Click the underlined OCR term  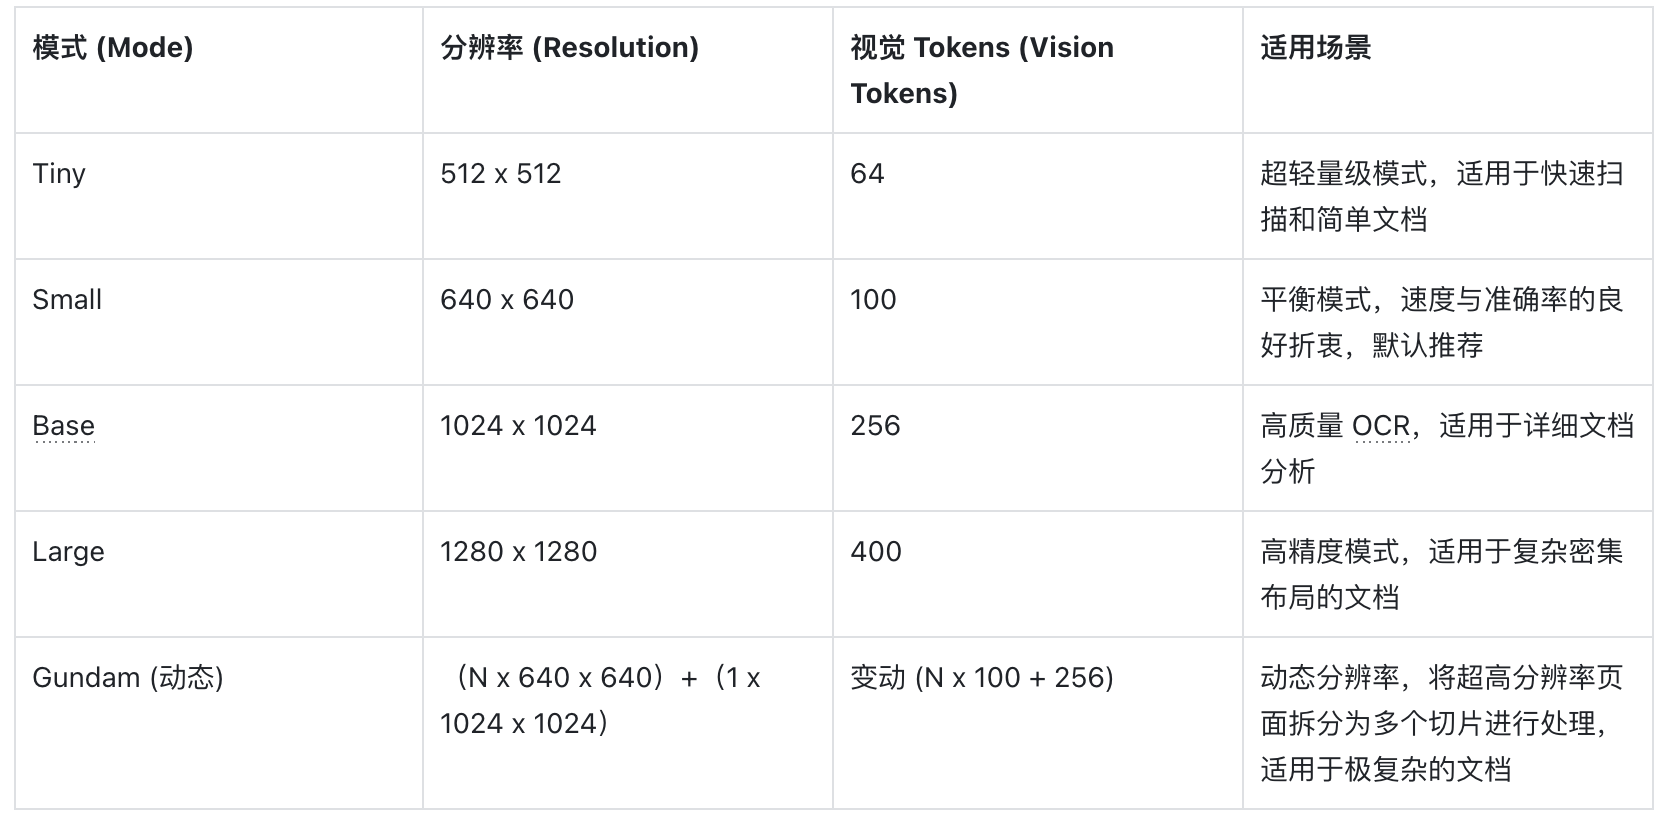1380,426
